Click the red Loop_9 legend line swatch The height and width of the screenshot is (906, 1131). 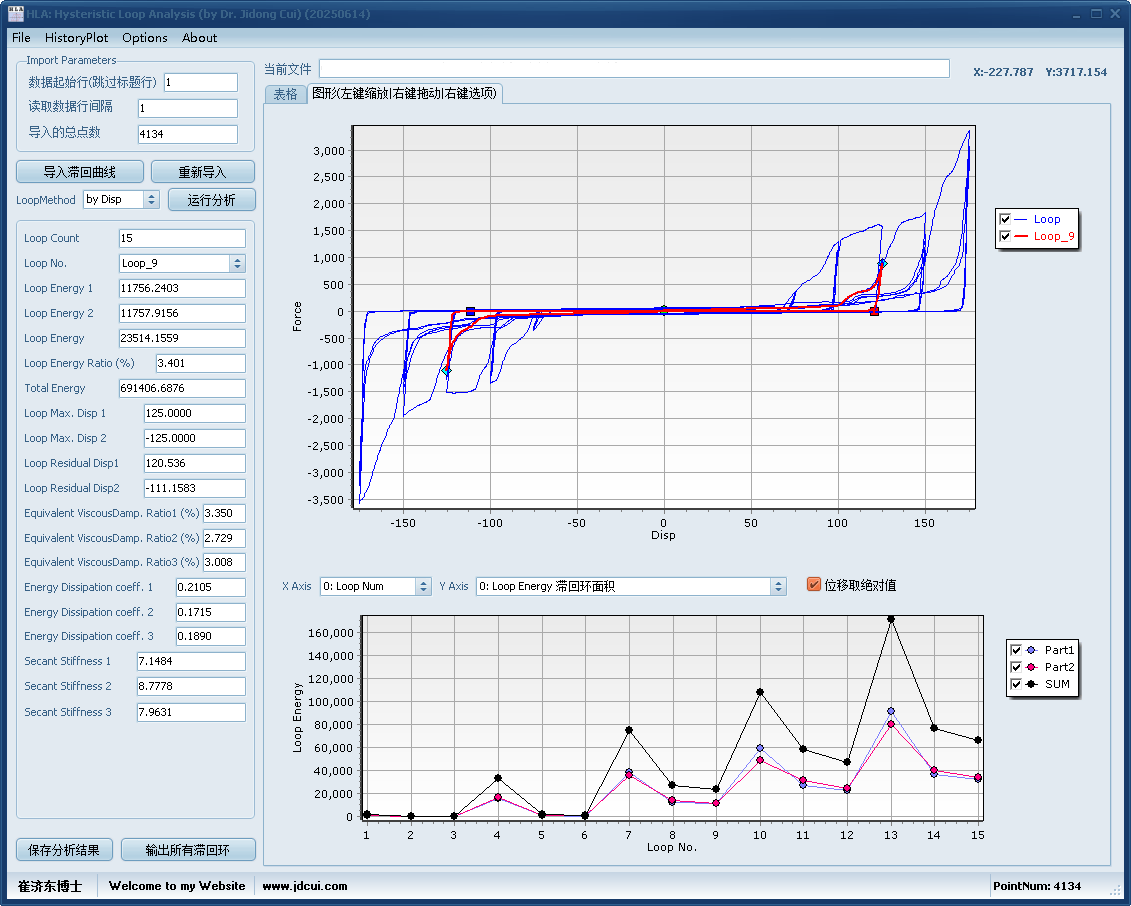[x=1021, y=237]
